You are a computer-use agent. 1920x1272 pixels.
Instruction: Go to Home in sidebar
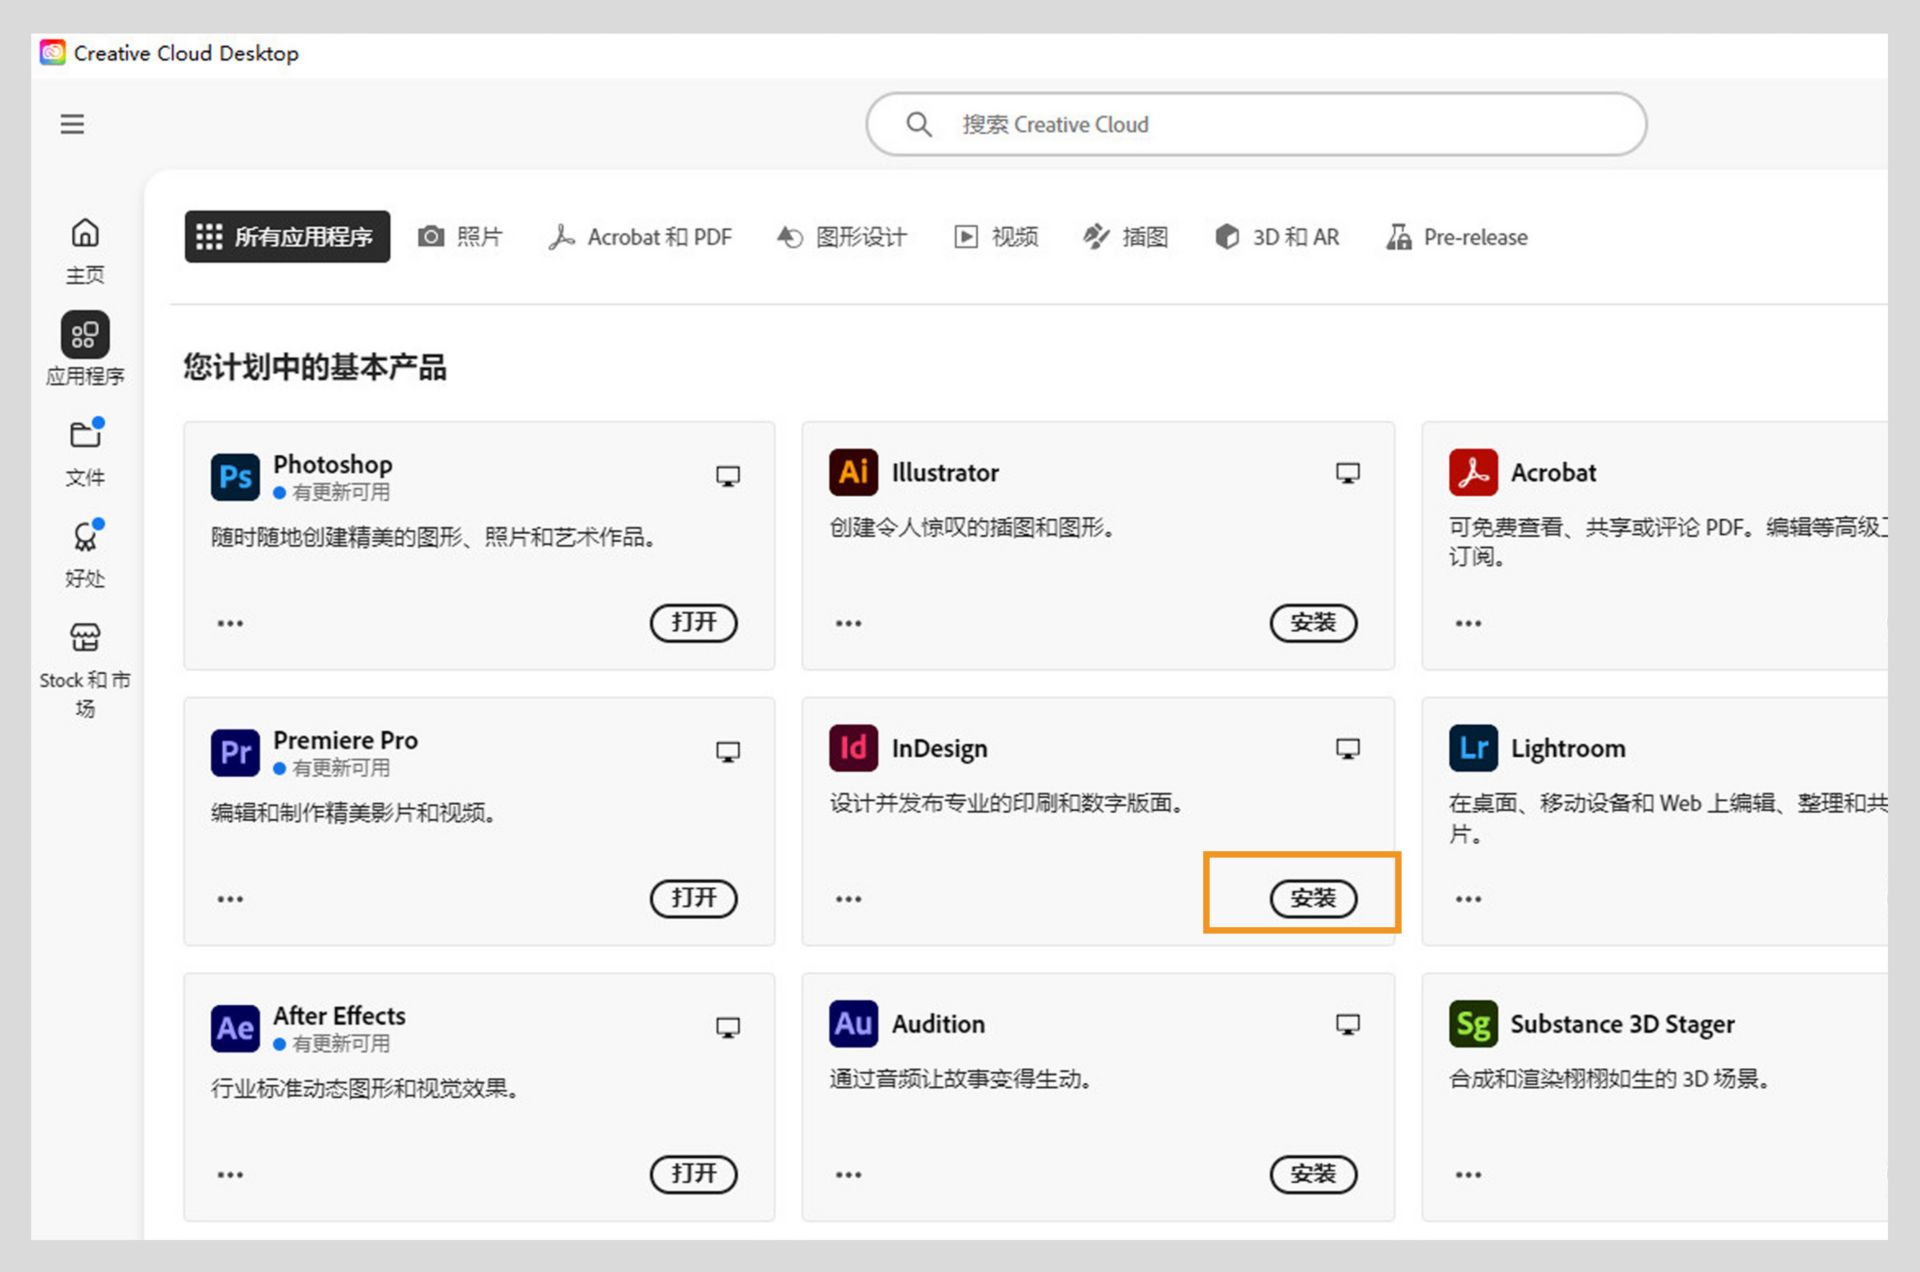pos(85,233)
